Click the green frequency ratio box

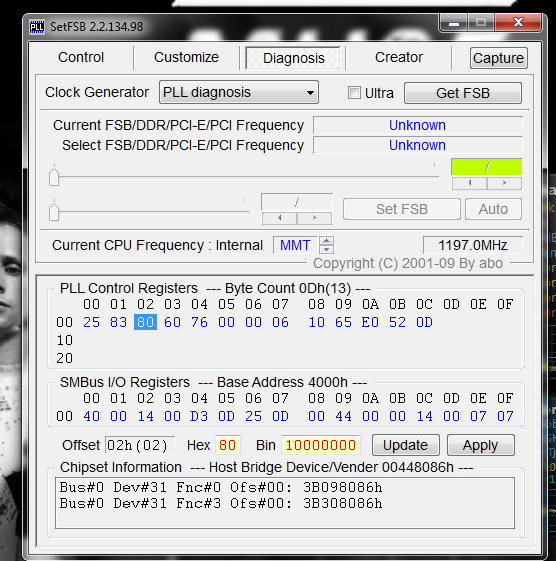pyautogui.click(x=487, y=167)
